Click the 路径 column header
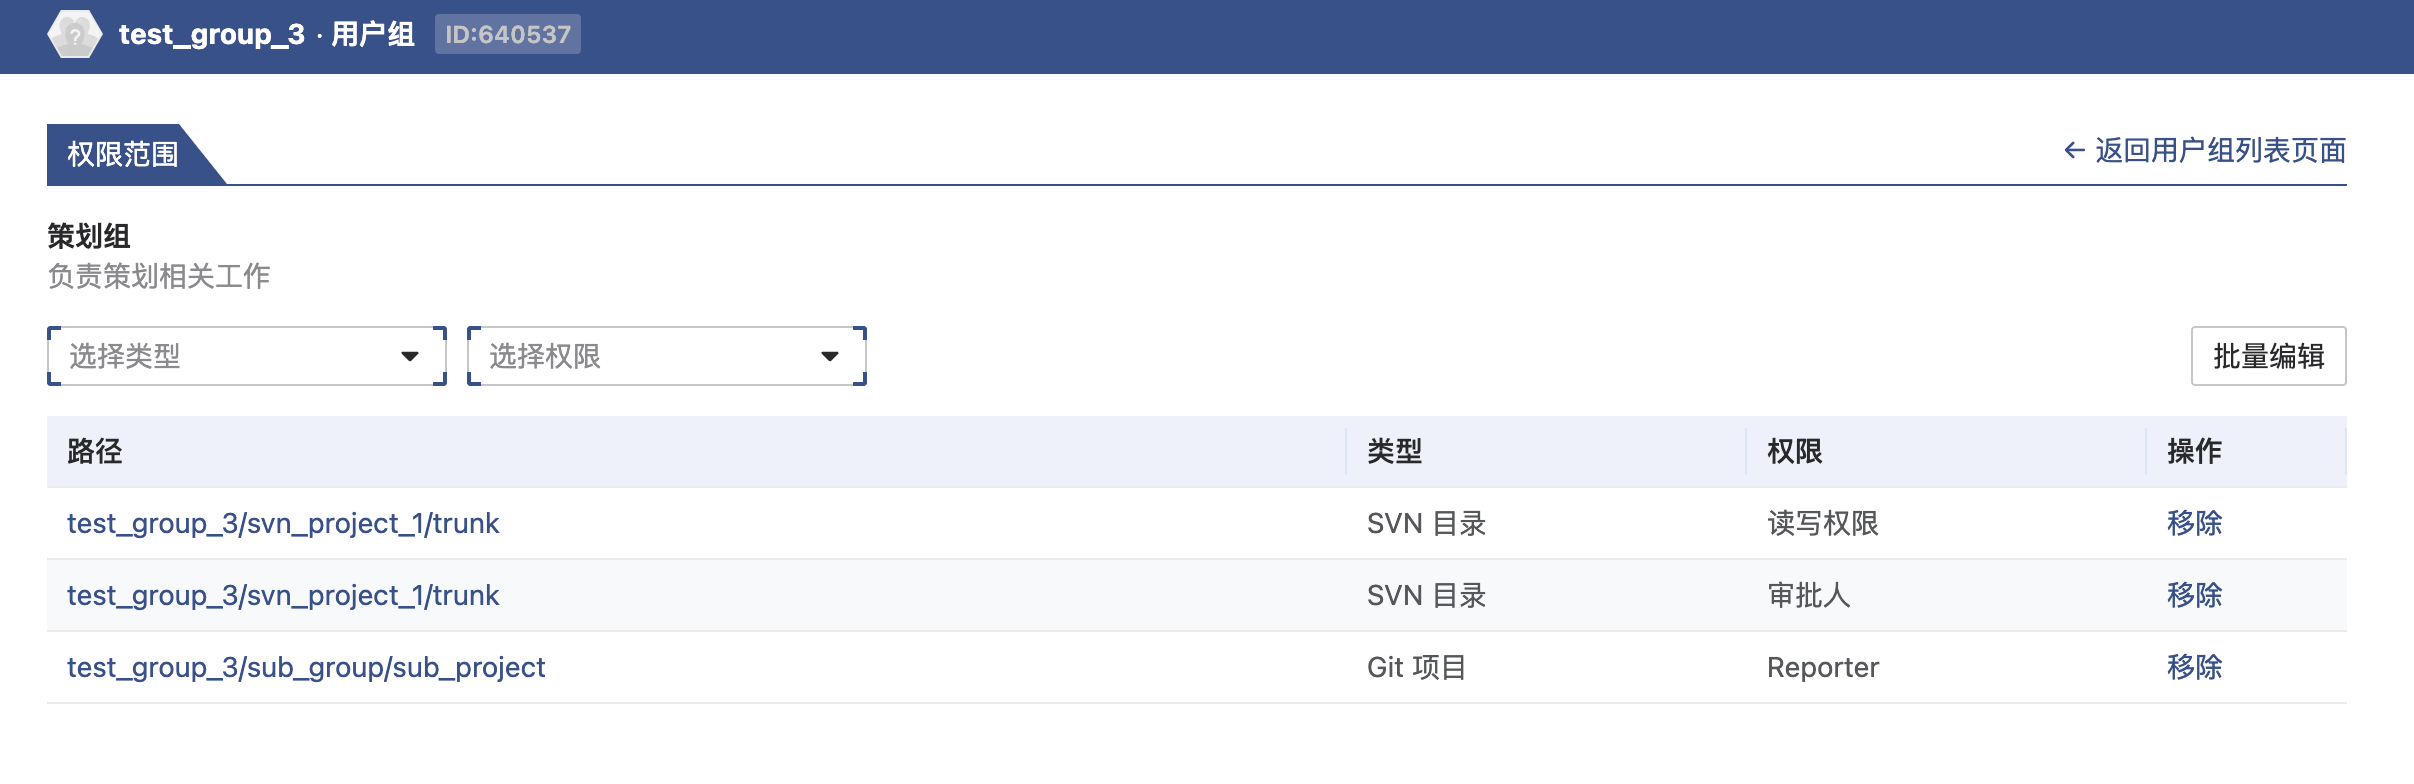Screen dimensions: 2414x784 [95, 451]
